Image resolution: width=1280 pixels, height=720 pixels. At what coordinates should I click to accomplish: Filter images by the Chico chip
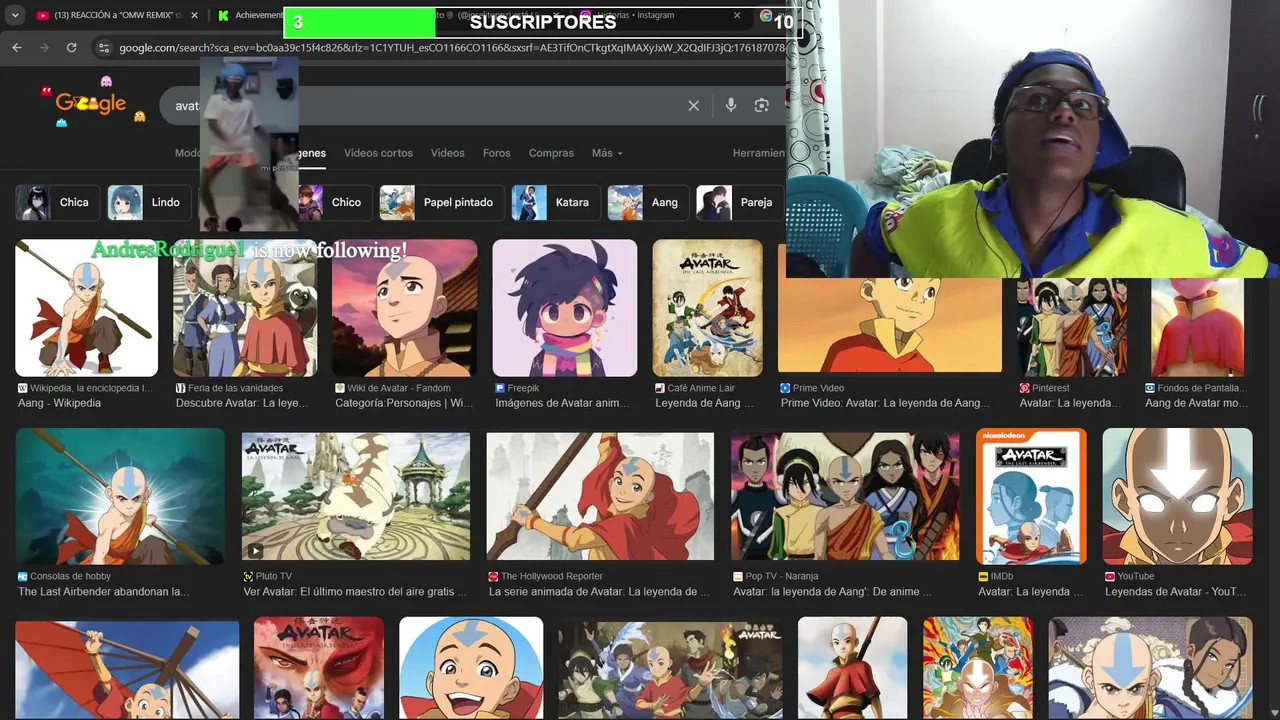[335, 202]
